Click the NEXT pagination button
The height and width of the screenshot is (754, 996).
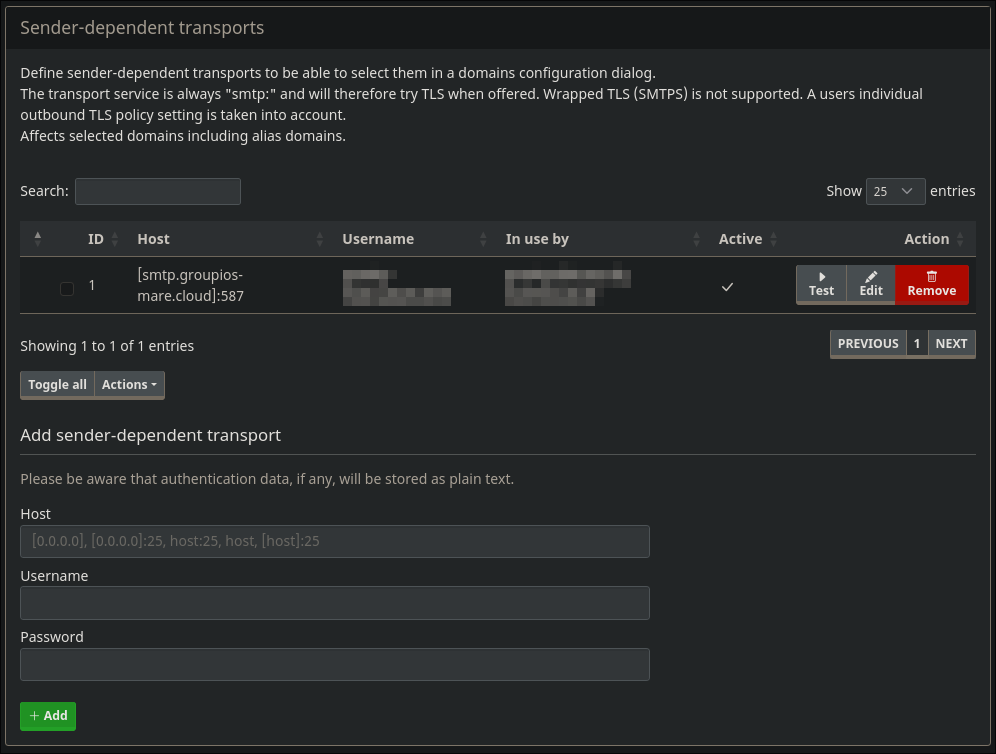coord(951,343)
